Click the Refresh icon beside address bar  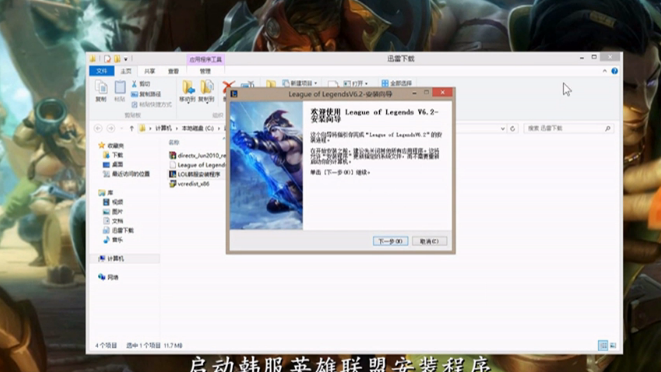pyautogui.click(x=513, y=129)
